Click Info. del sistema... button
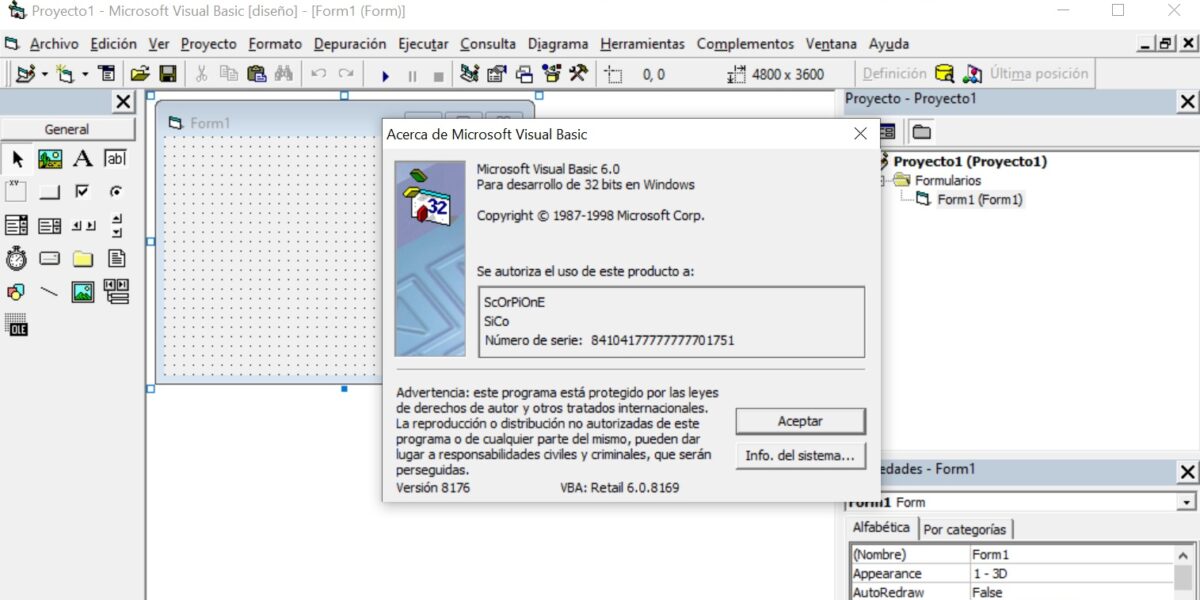 click(x=800, y=456)
